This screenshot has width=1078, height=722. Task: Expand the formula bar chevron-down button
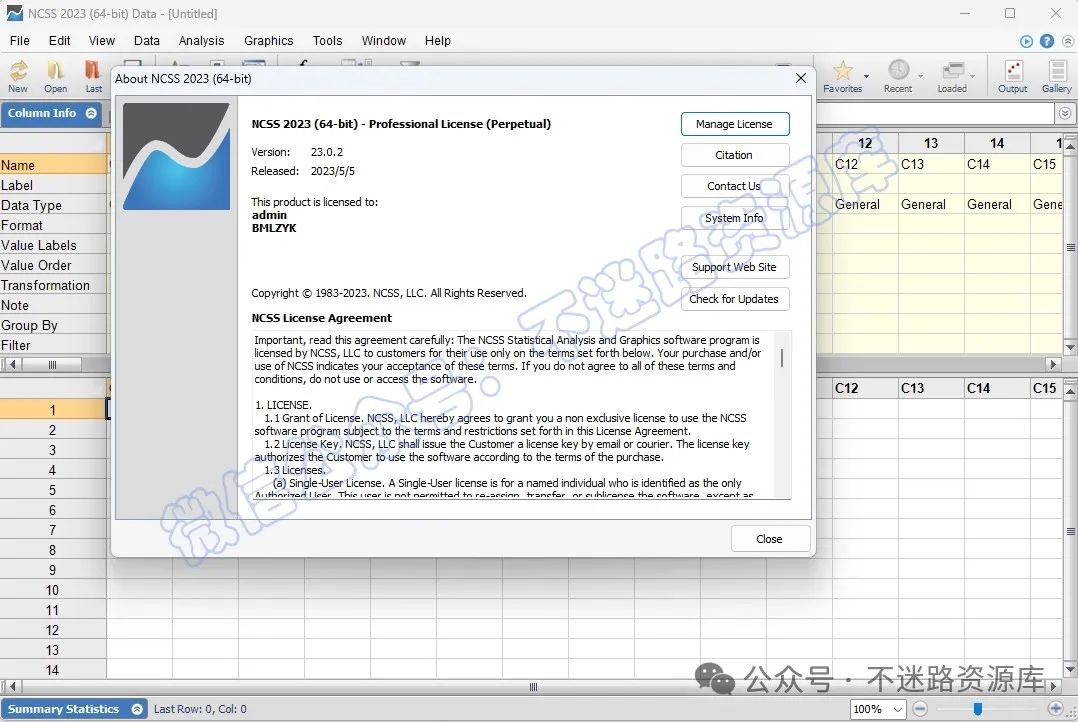(1064, 113)
